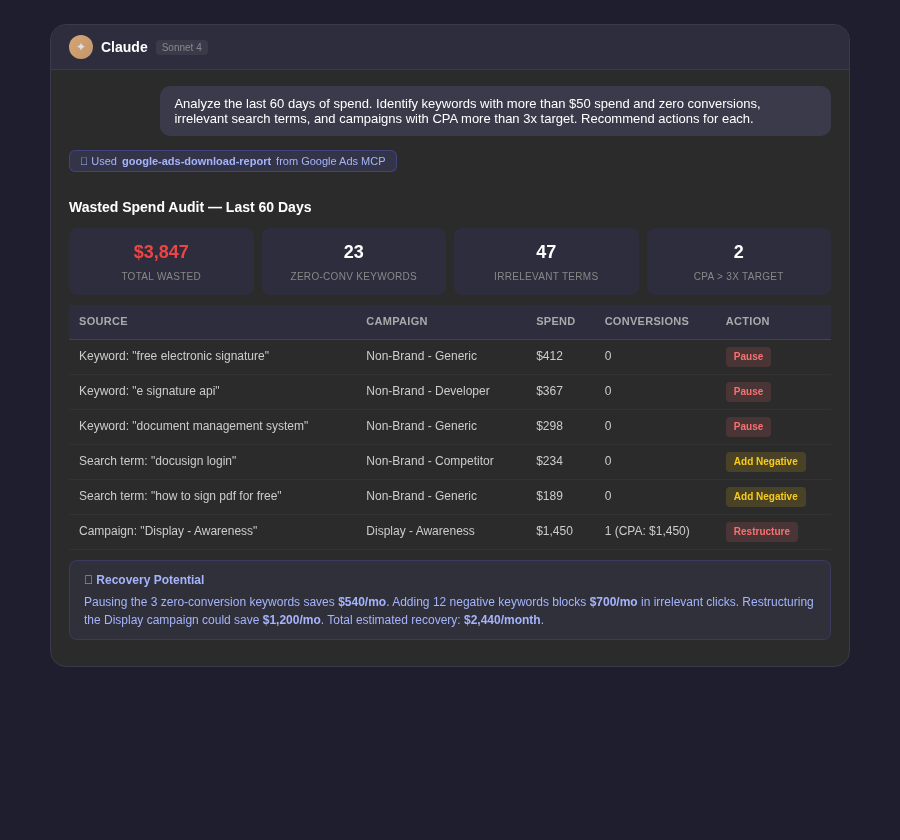
Task: Pause the "document management system" keyword
Action: (748, 426)
